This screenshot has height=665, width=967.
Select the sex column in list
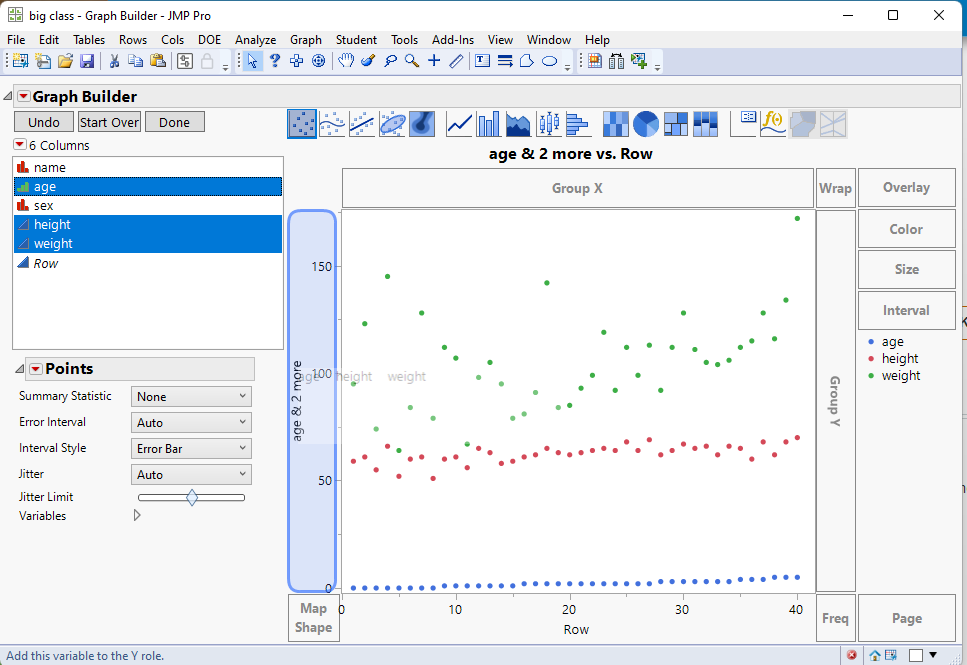[x=43, y=205]
